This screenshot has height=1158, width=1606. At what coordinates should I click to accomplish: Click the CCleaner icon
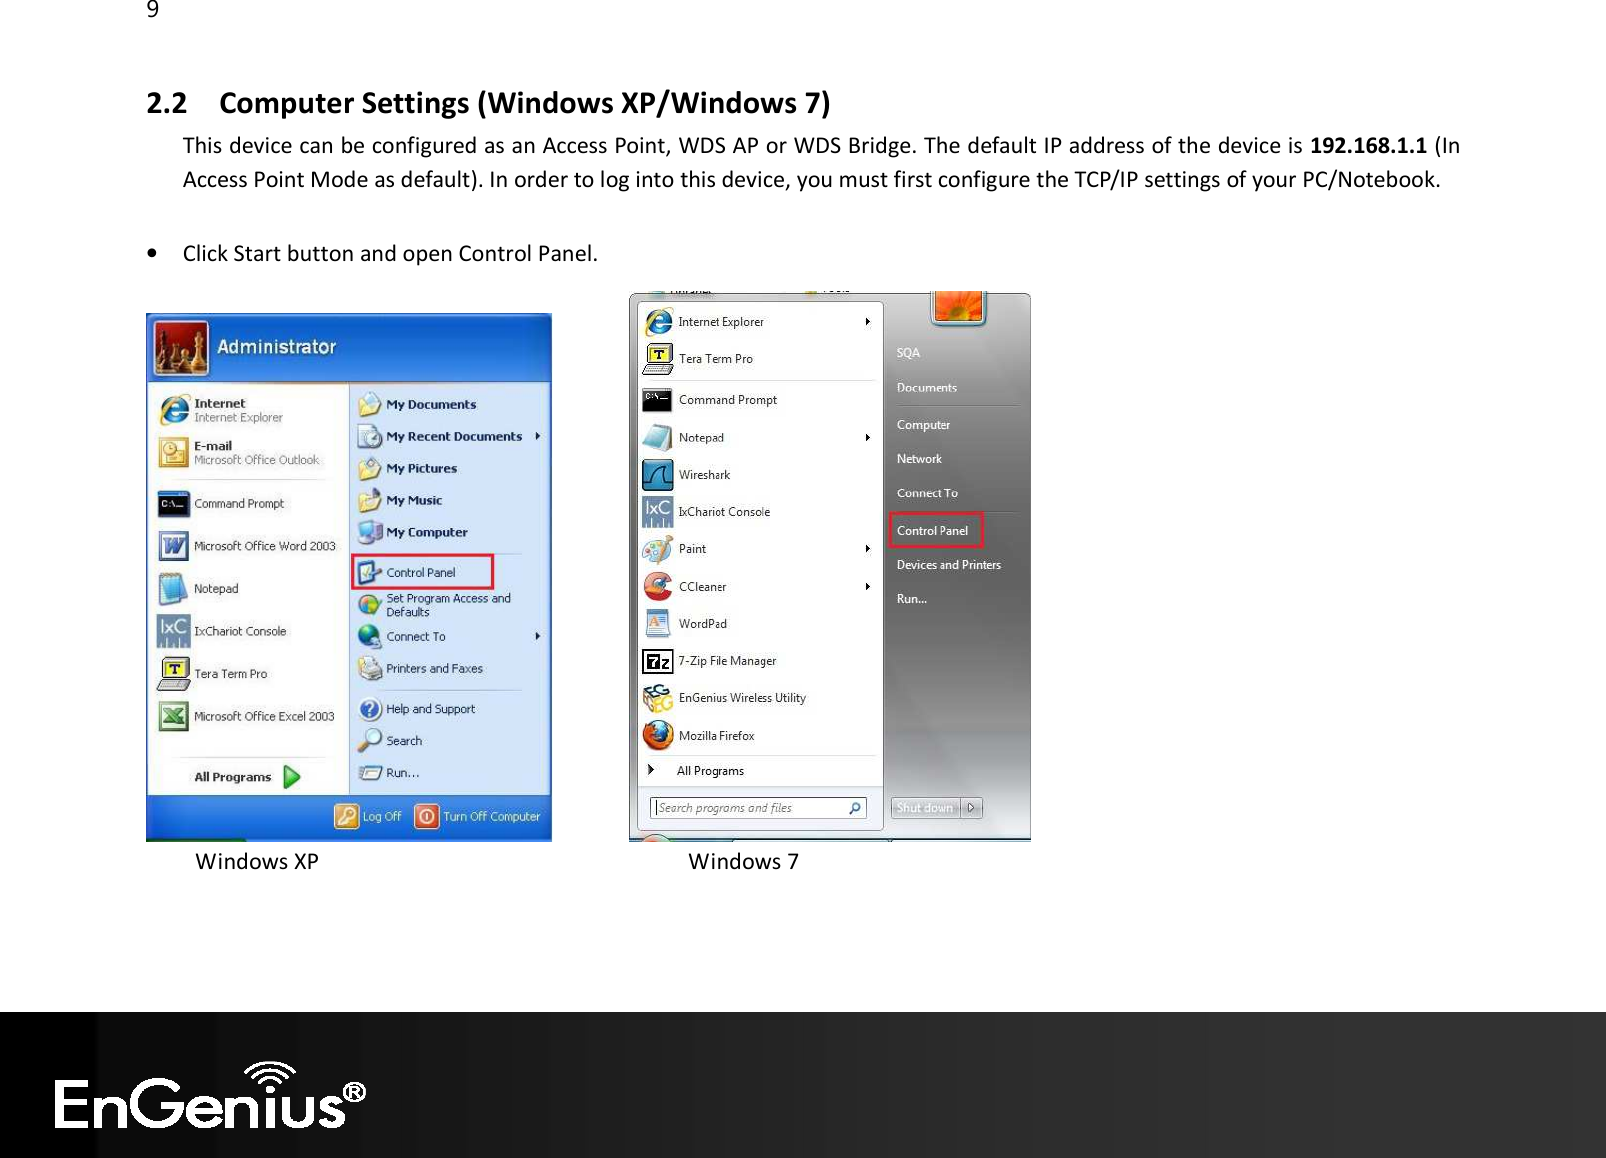click(658, 586)
